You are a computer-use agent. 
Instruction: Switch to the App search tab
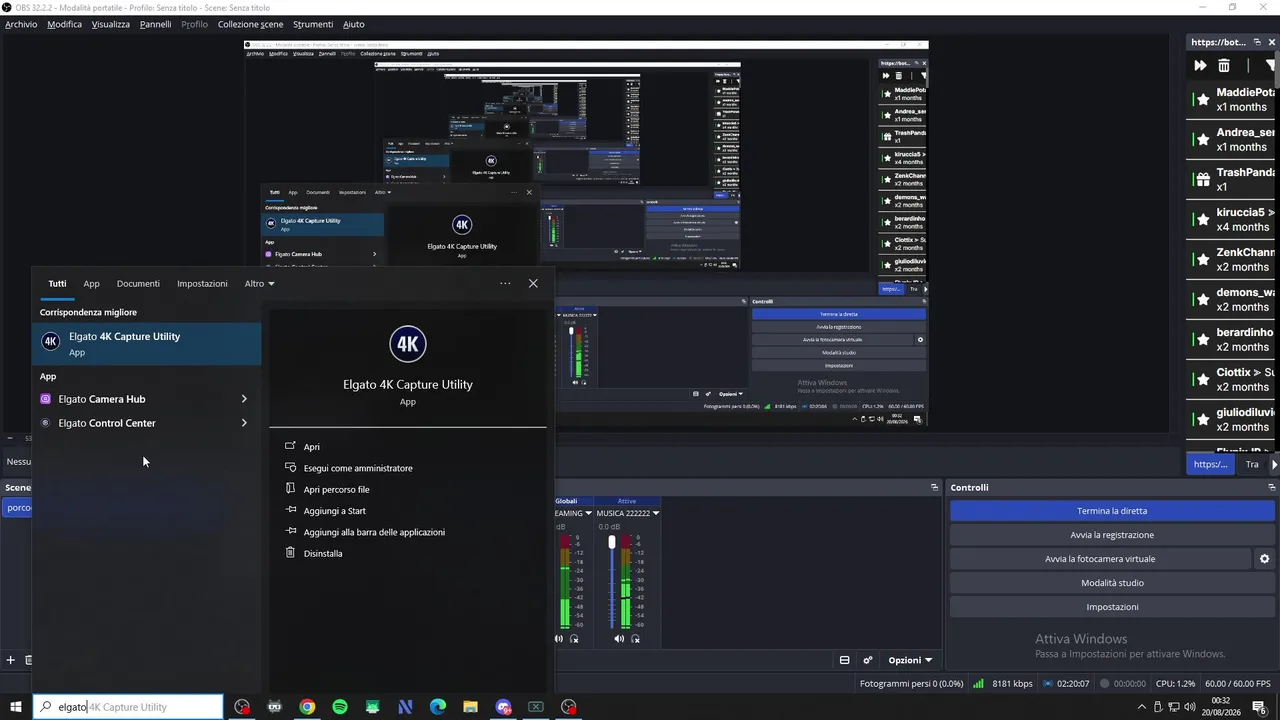click(91, 284)
